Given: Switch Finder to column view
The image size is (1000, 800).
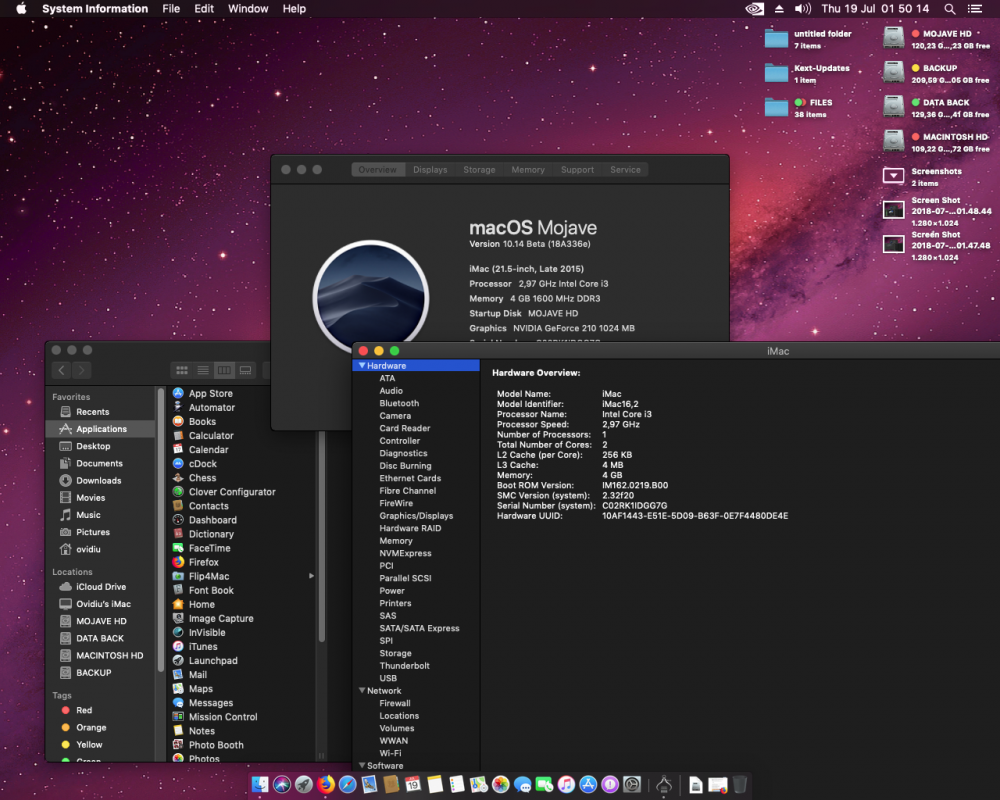Looking at the screenshot, I should 224,370.
